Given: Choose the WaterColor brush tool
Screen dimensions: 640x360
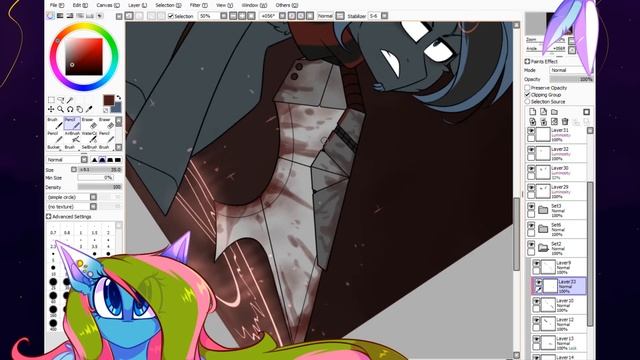Looking at the screenshot, I should coord(89,137).
